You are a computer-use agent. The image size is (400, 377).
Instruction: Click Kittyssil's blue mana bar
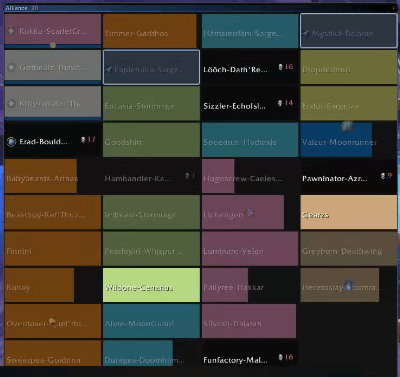pos(53,118)
